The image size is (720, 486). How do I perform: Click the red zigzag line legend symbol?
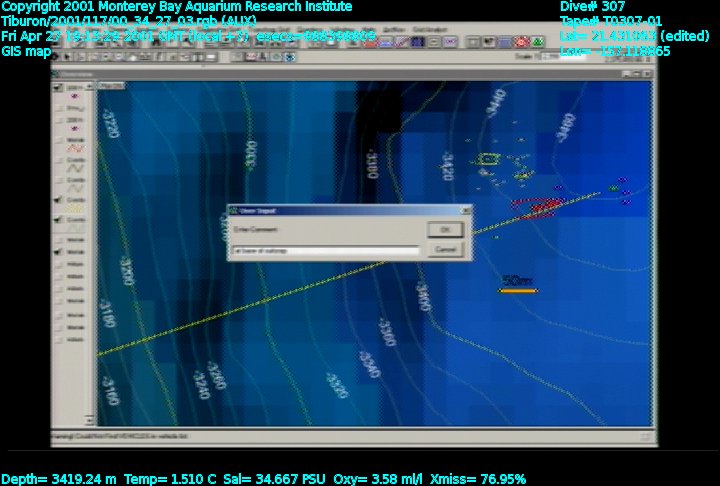click(76, 147)
